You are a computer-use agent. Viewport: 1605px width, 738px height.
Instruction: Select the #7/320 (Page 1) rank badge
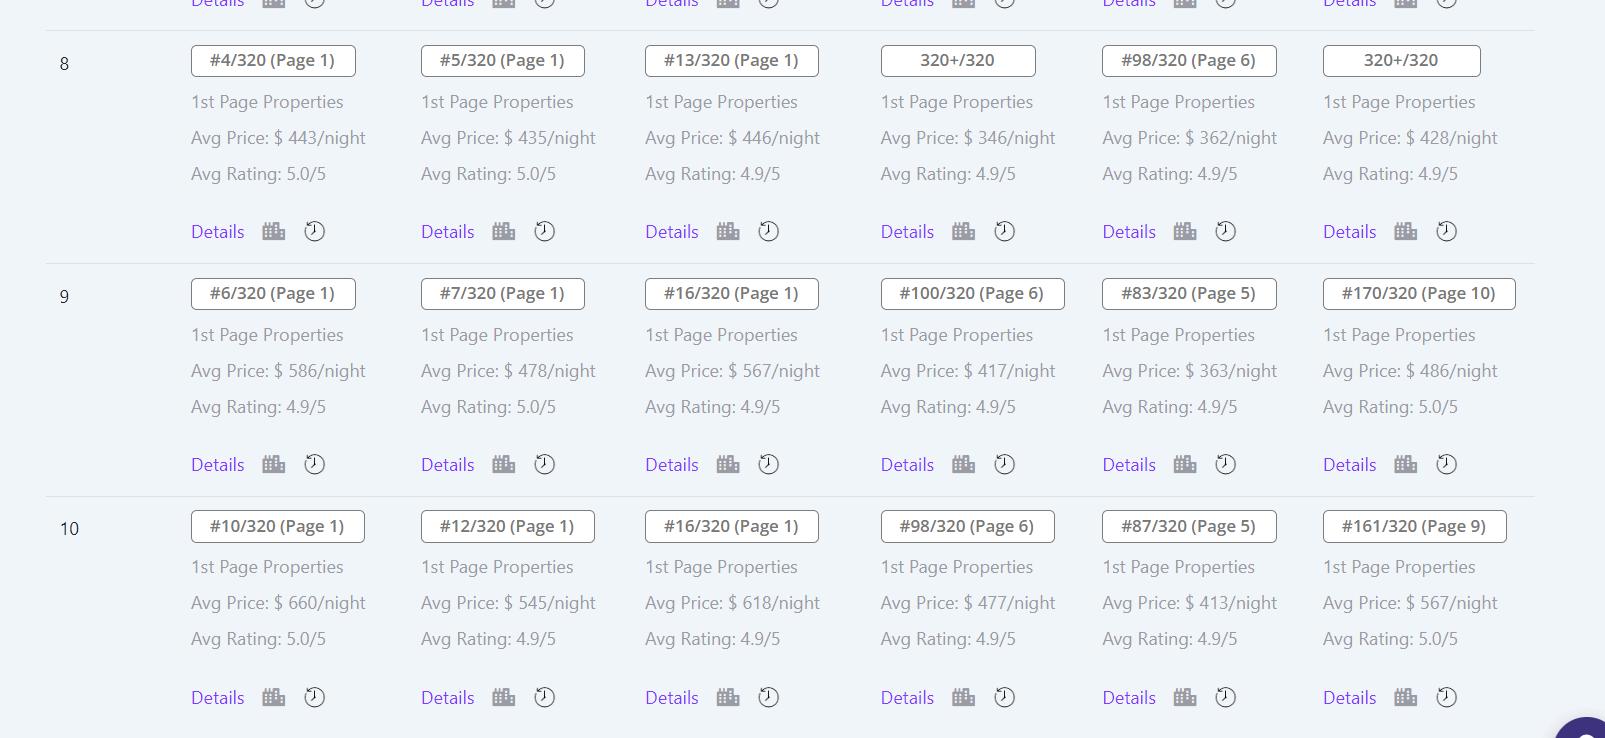tap(503, 294)
